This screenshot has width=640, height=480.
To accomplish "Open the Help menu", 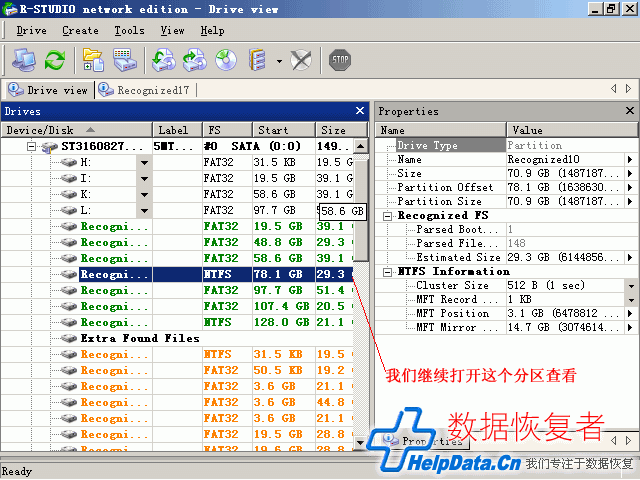I will 212,31.
